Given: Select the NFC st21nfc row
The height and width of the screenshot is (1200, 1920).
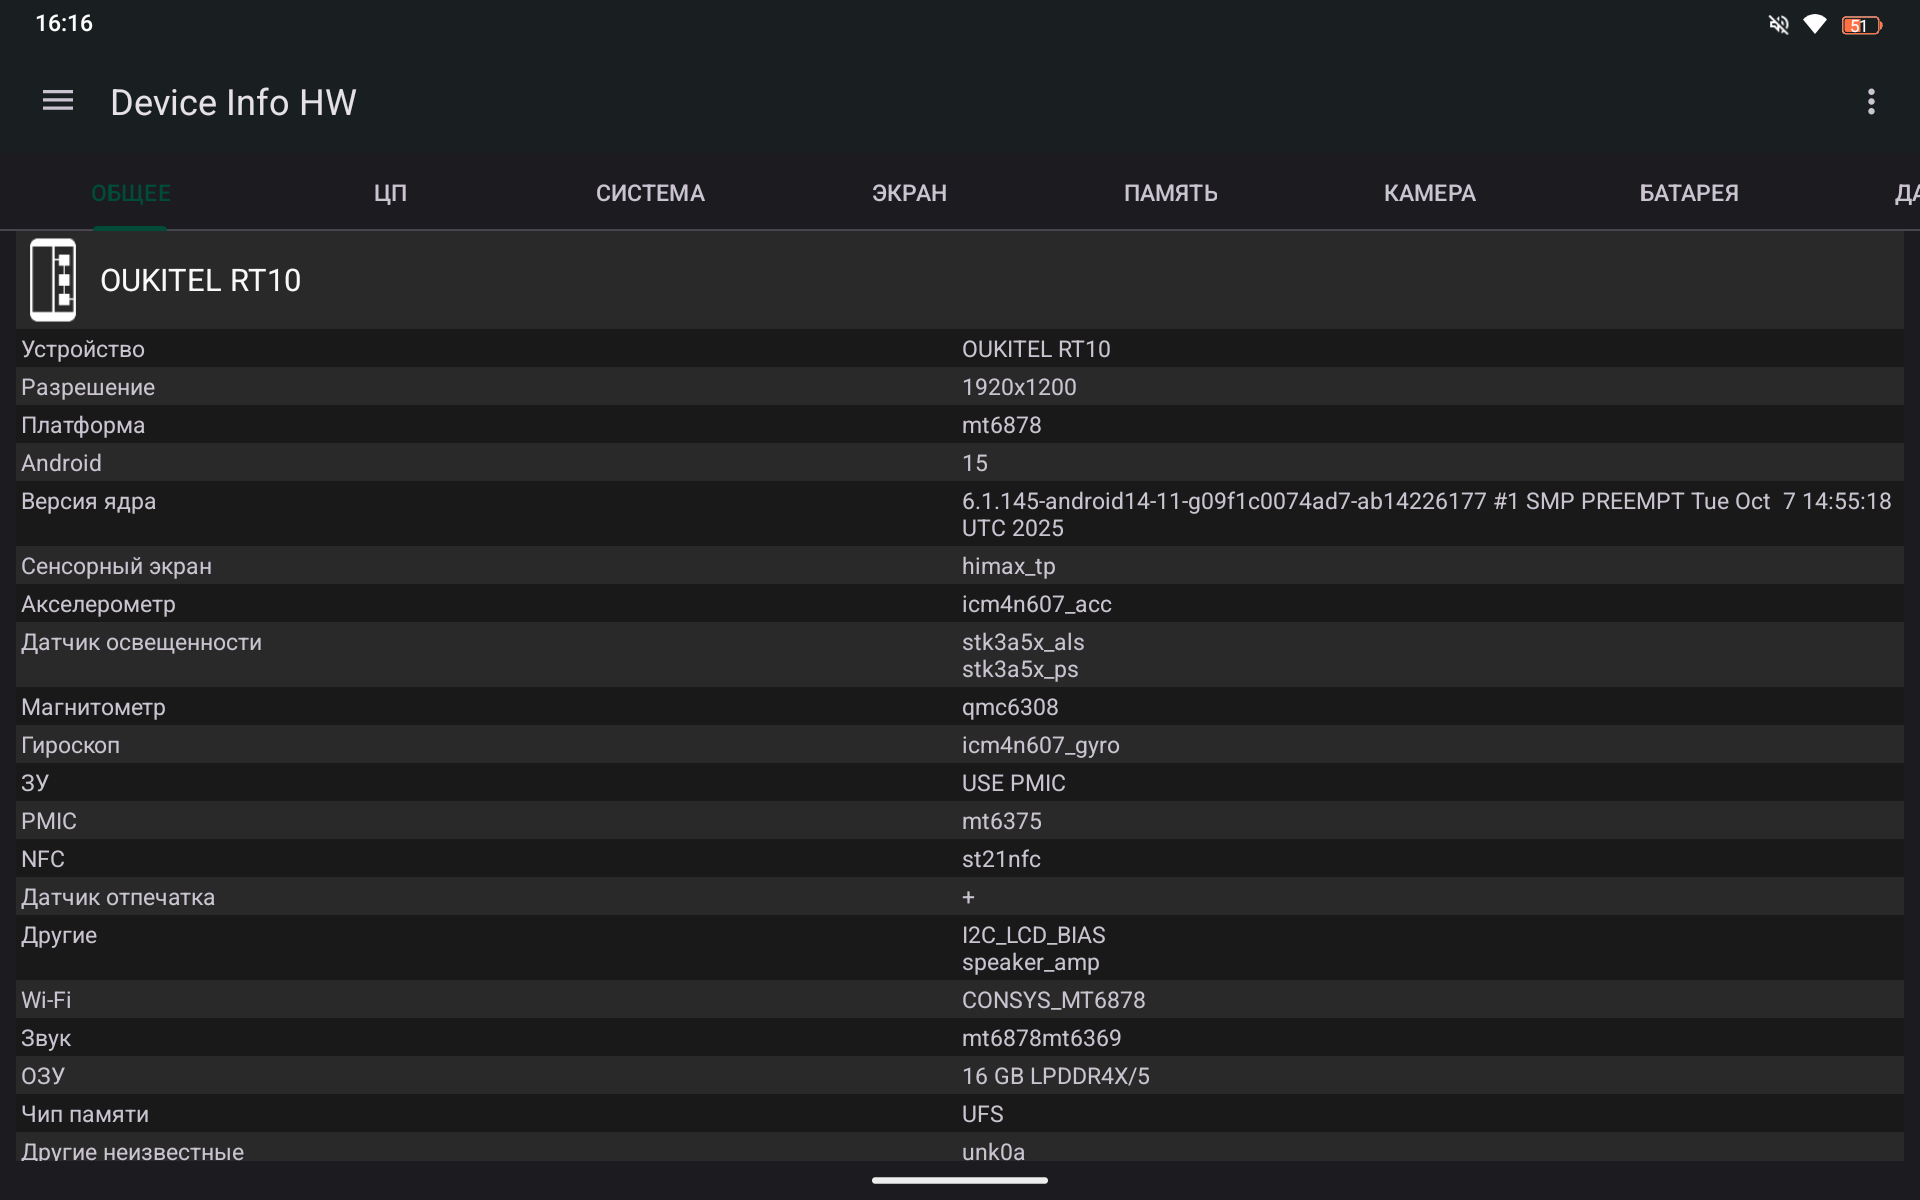Looking at the screenshot, I should (x=960, y=859).
